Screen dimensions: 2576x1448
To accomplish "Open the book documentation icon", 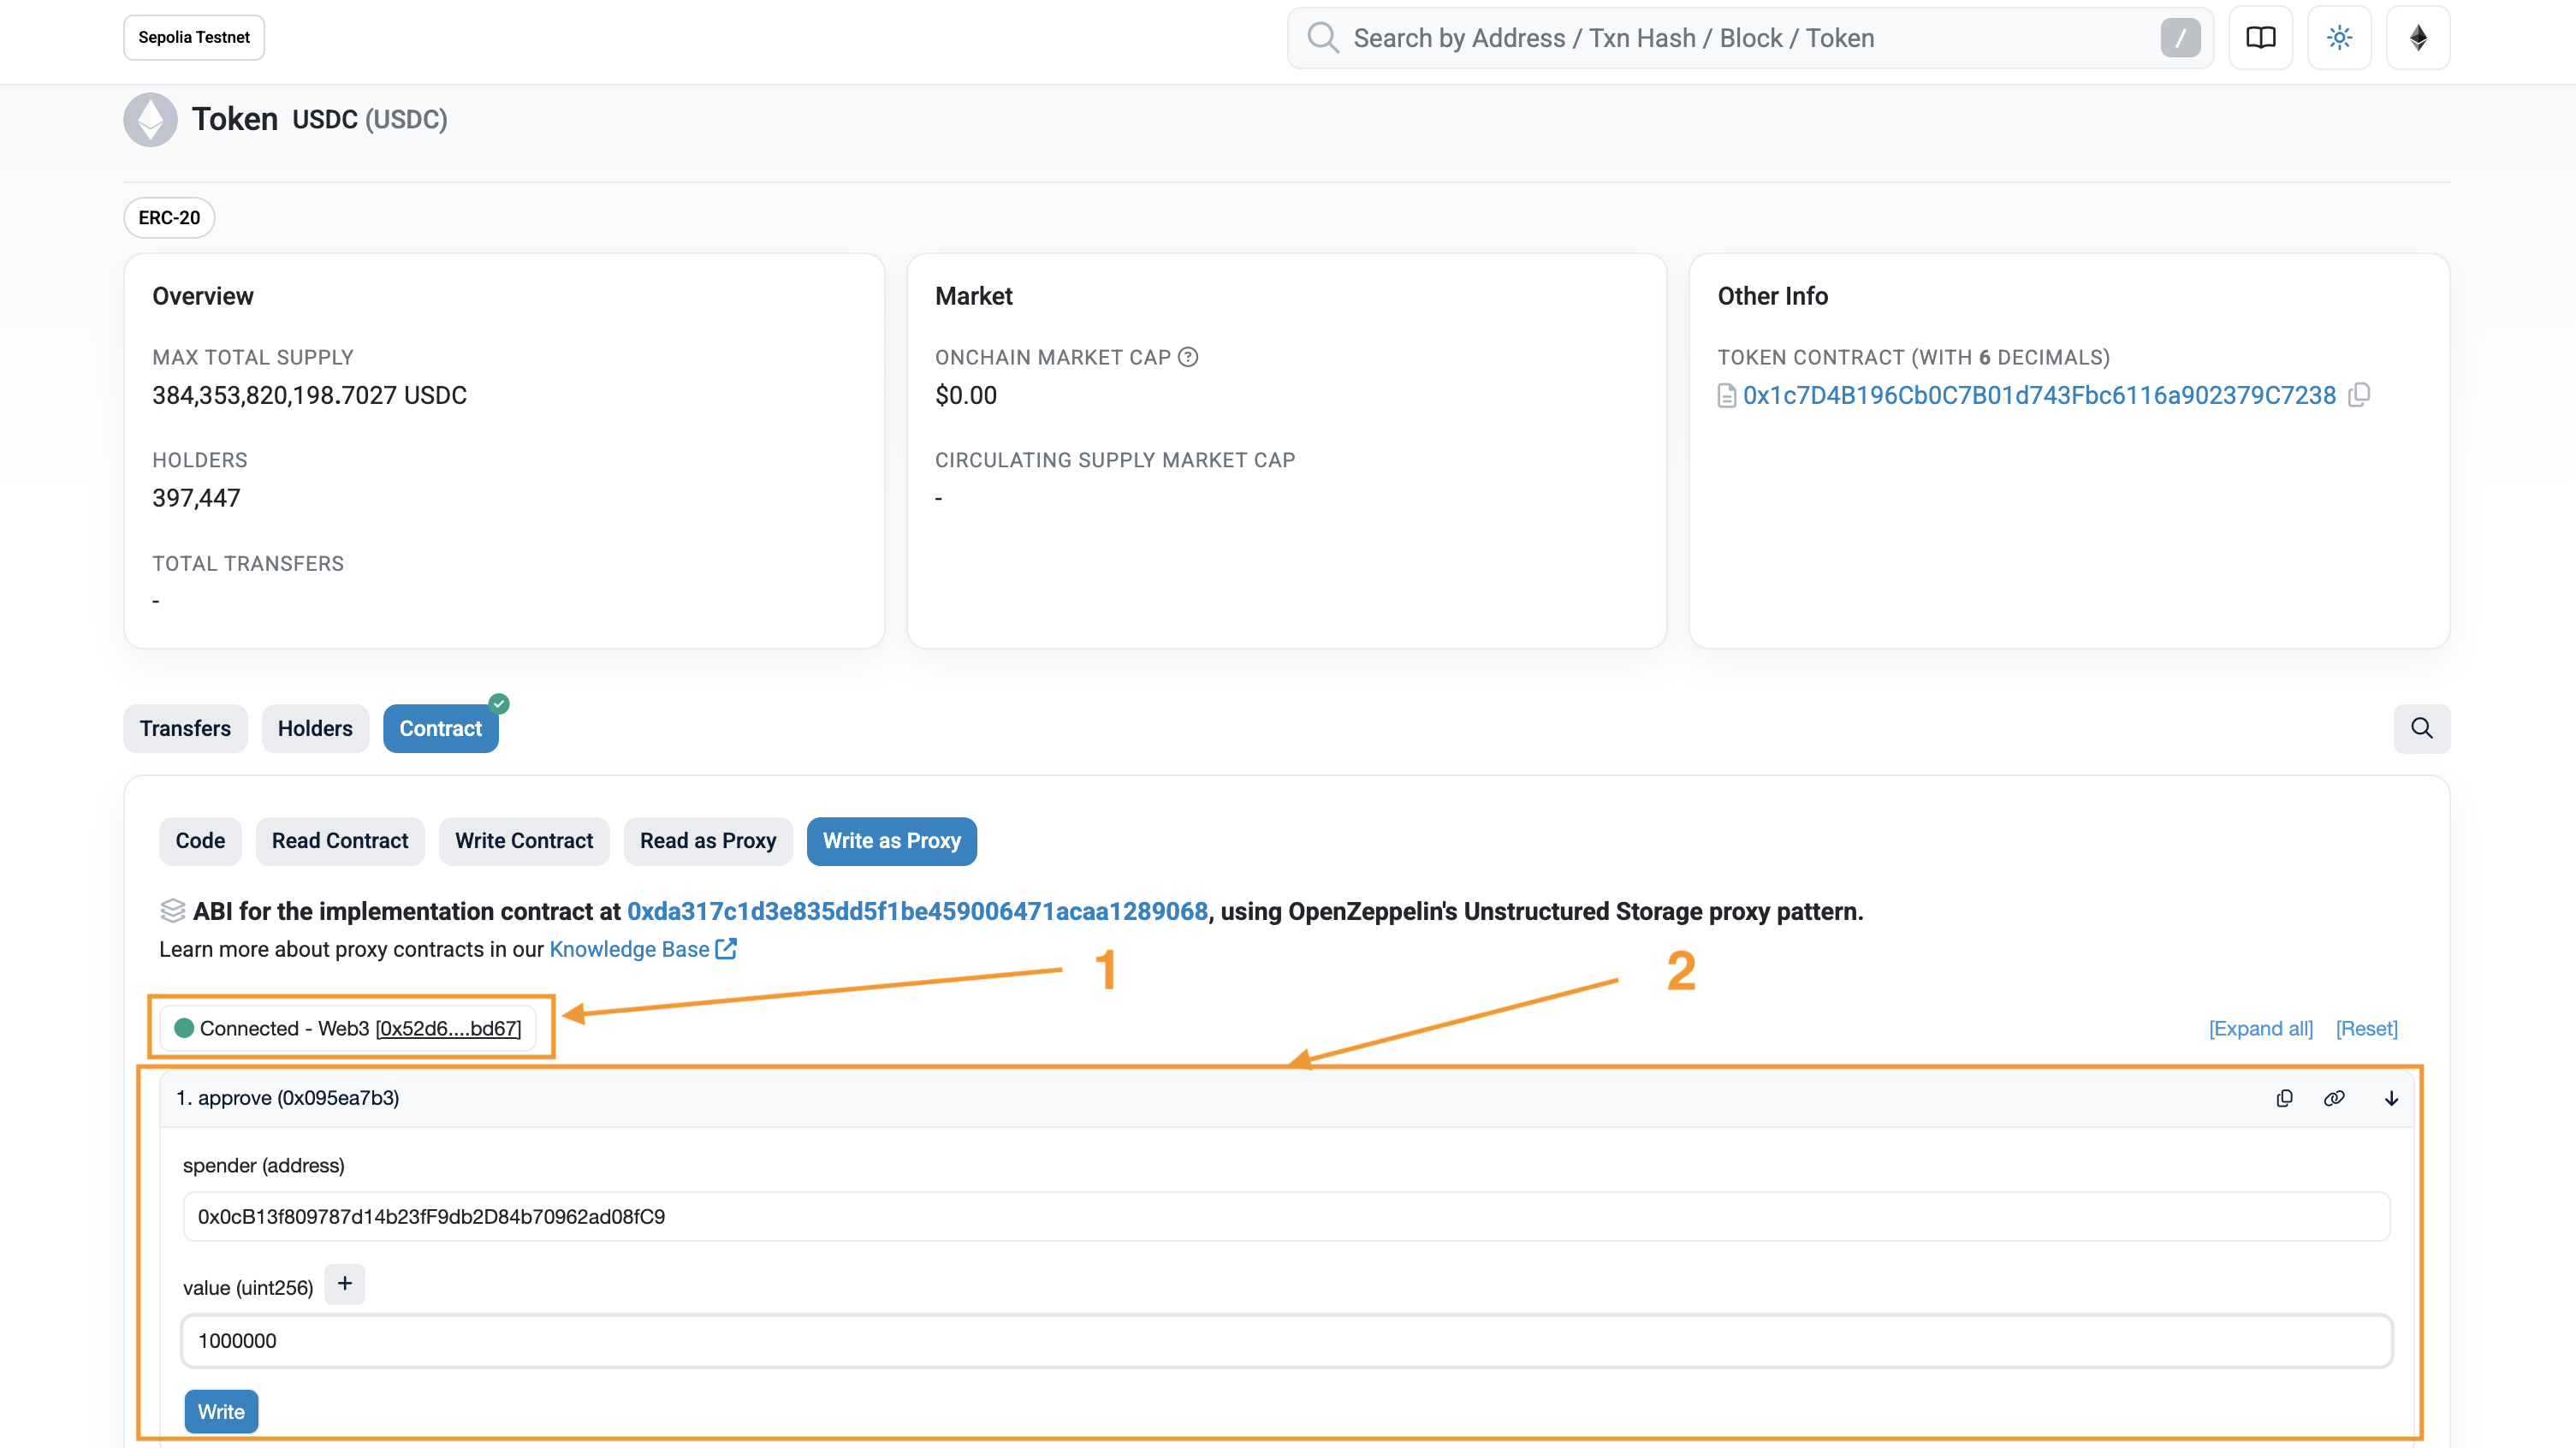I will pyautogui.click(x=2260, y=38).
